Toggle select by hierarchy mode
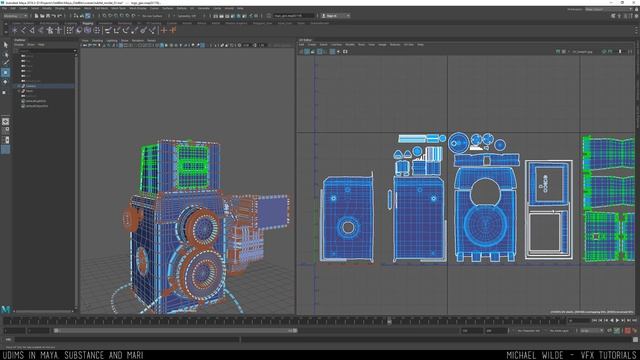 click(x=76, y=16)
